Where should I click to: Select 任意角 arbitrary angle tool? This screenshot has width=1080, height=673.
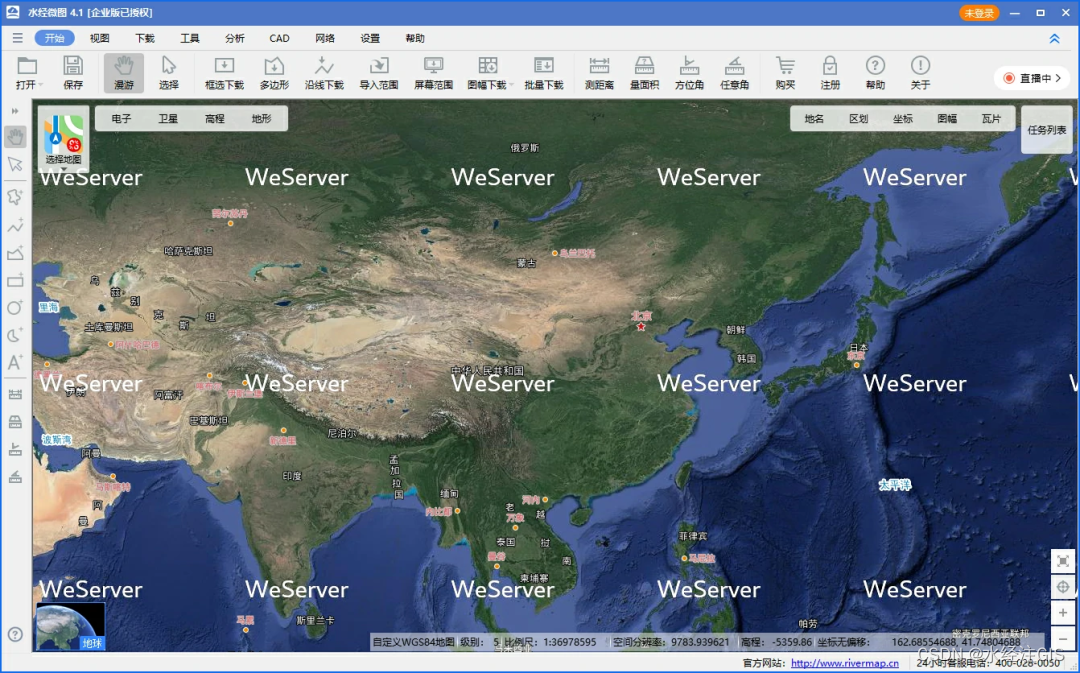pyautogui.click(x=734, y=73)
